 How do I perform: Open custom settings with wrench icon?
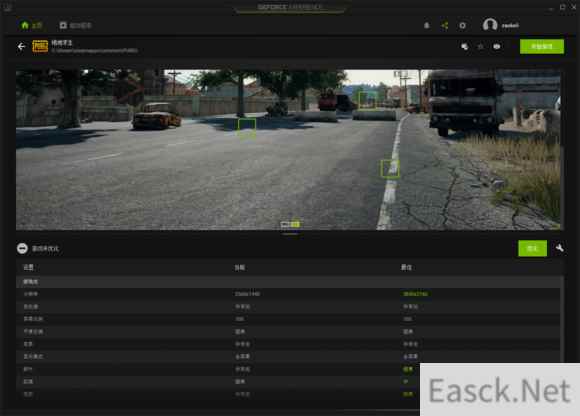559,248
